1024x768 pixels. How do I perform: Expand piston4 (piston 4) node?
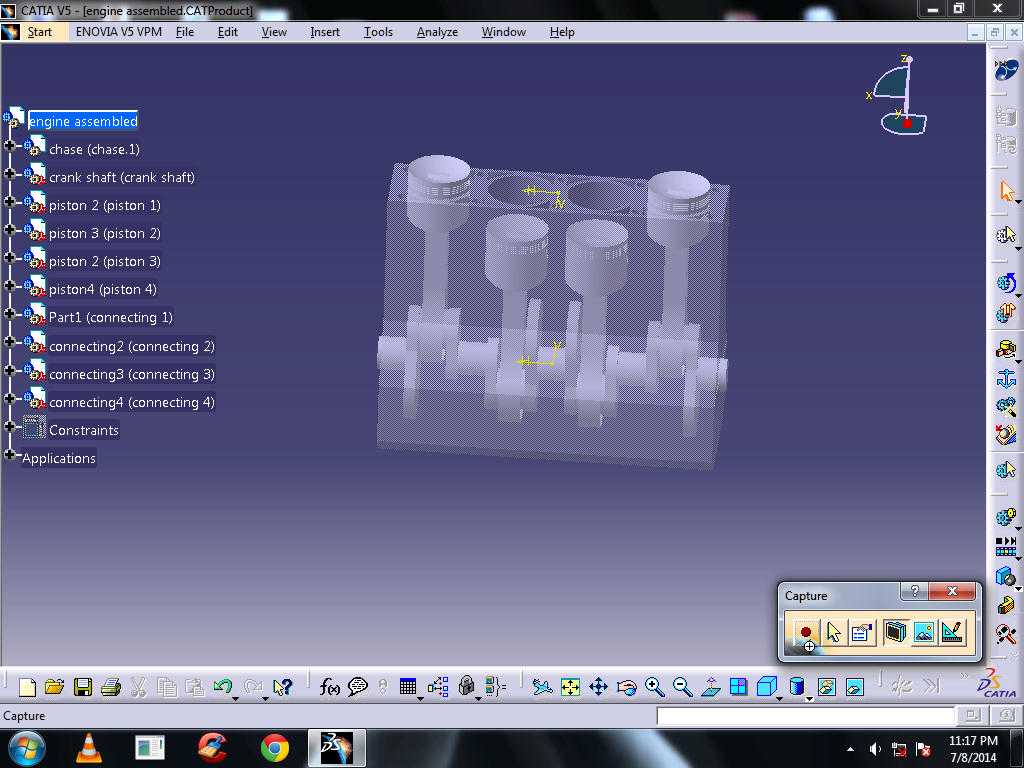(9, 285)
